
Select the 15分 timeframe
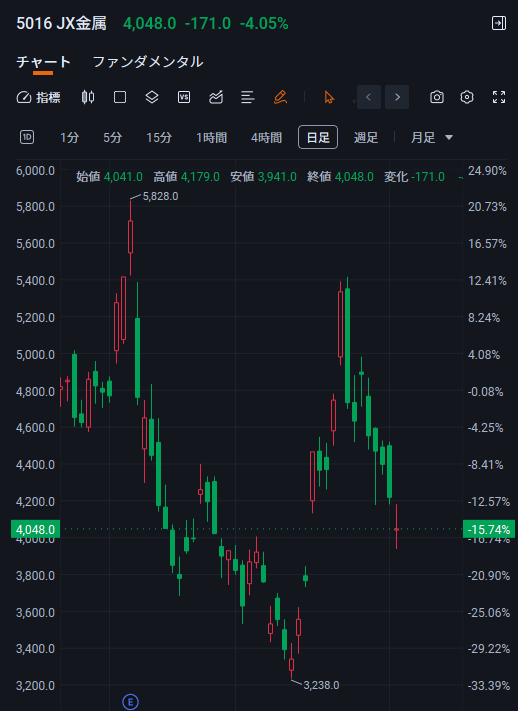pyautogui.click(x=159, y=137)
